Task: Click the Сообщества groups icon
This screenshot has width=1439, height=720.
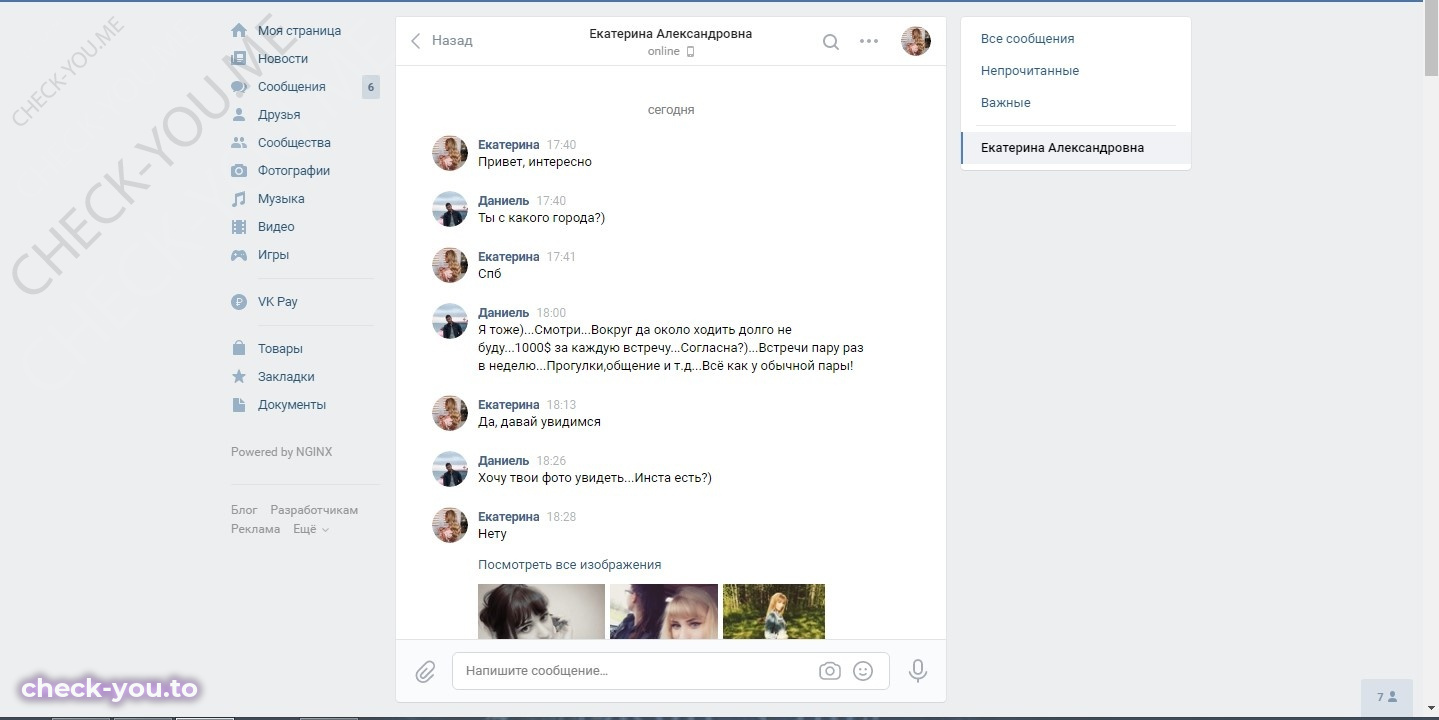Action: click(x=239, y=143)
